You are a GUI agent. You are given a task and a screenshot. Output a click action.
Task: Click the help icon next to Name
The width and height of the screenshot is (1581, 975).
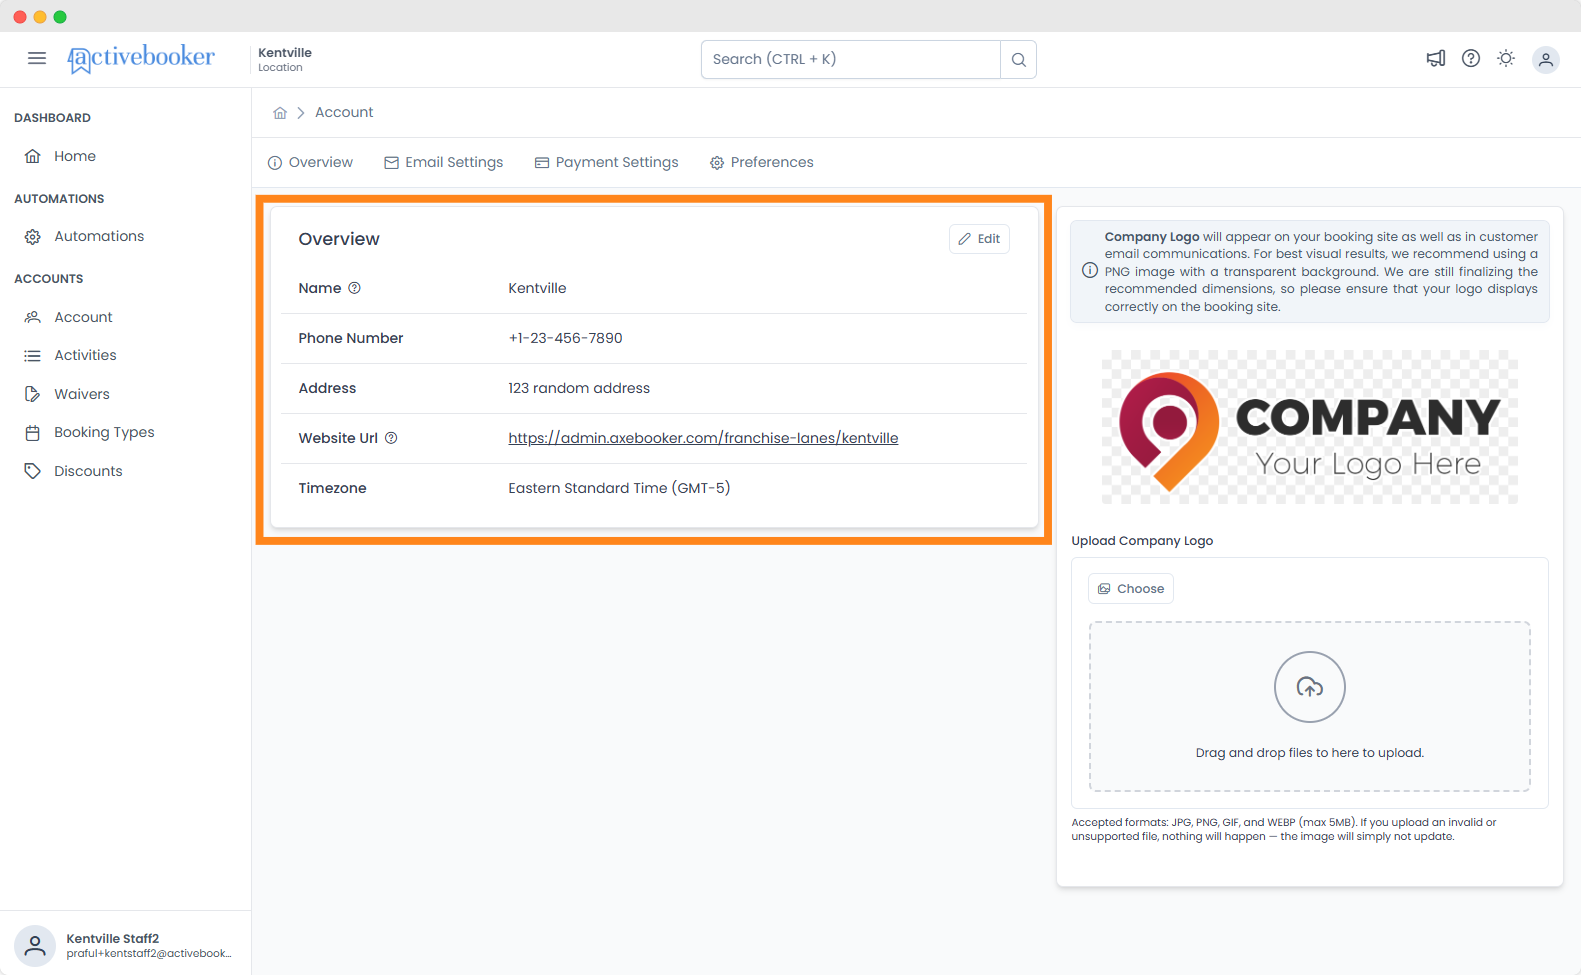pyautogui.click(x=354, y=288)
